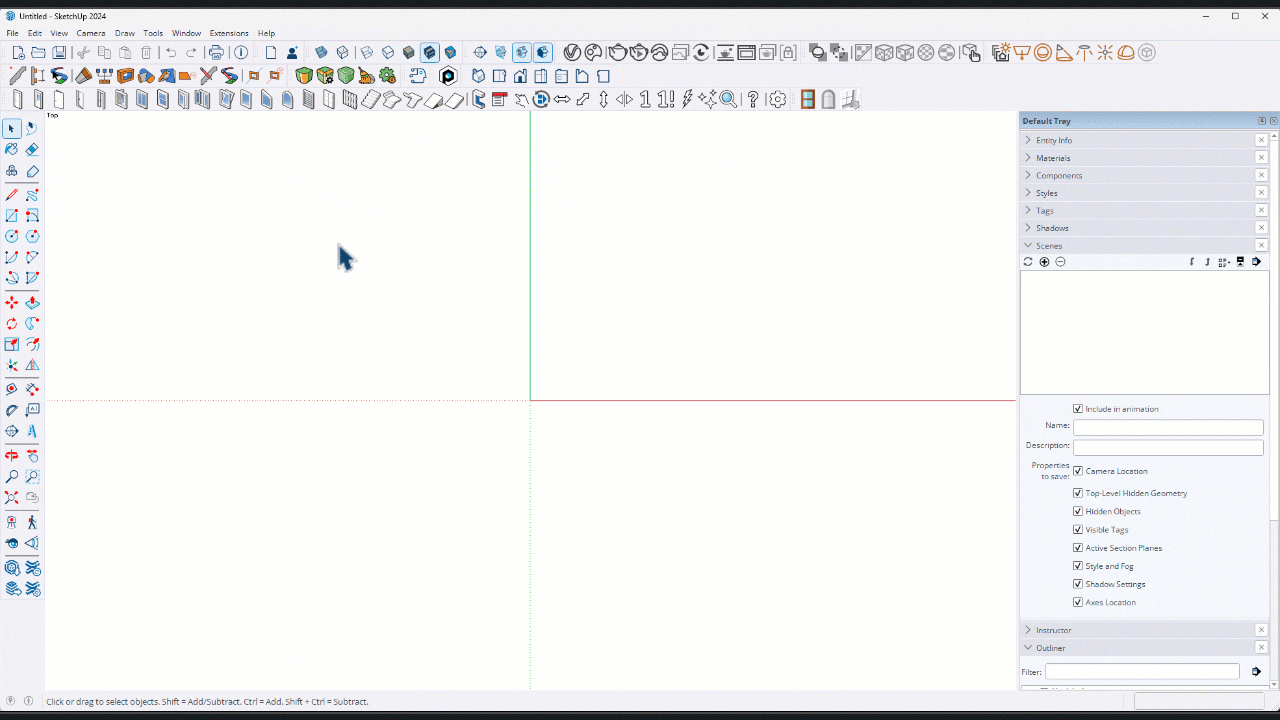The height and width of the screenshot is (720, 1280).
Task: Open the Extensions menu
Action: 229,32
